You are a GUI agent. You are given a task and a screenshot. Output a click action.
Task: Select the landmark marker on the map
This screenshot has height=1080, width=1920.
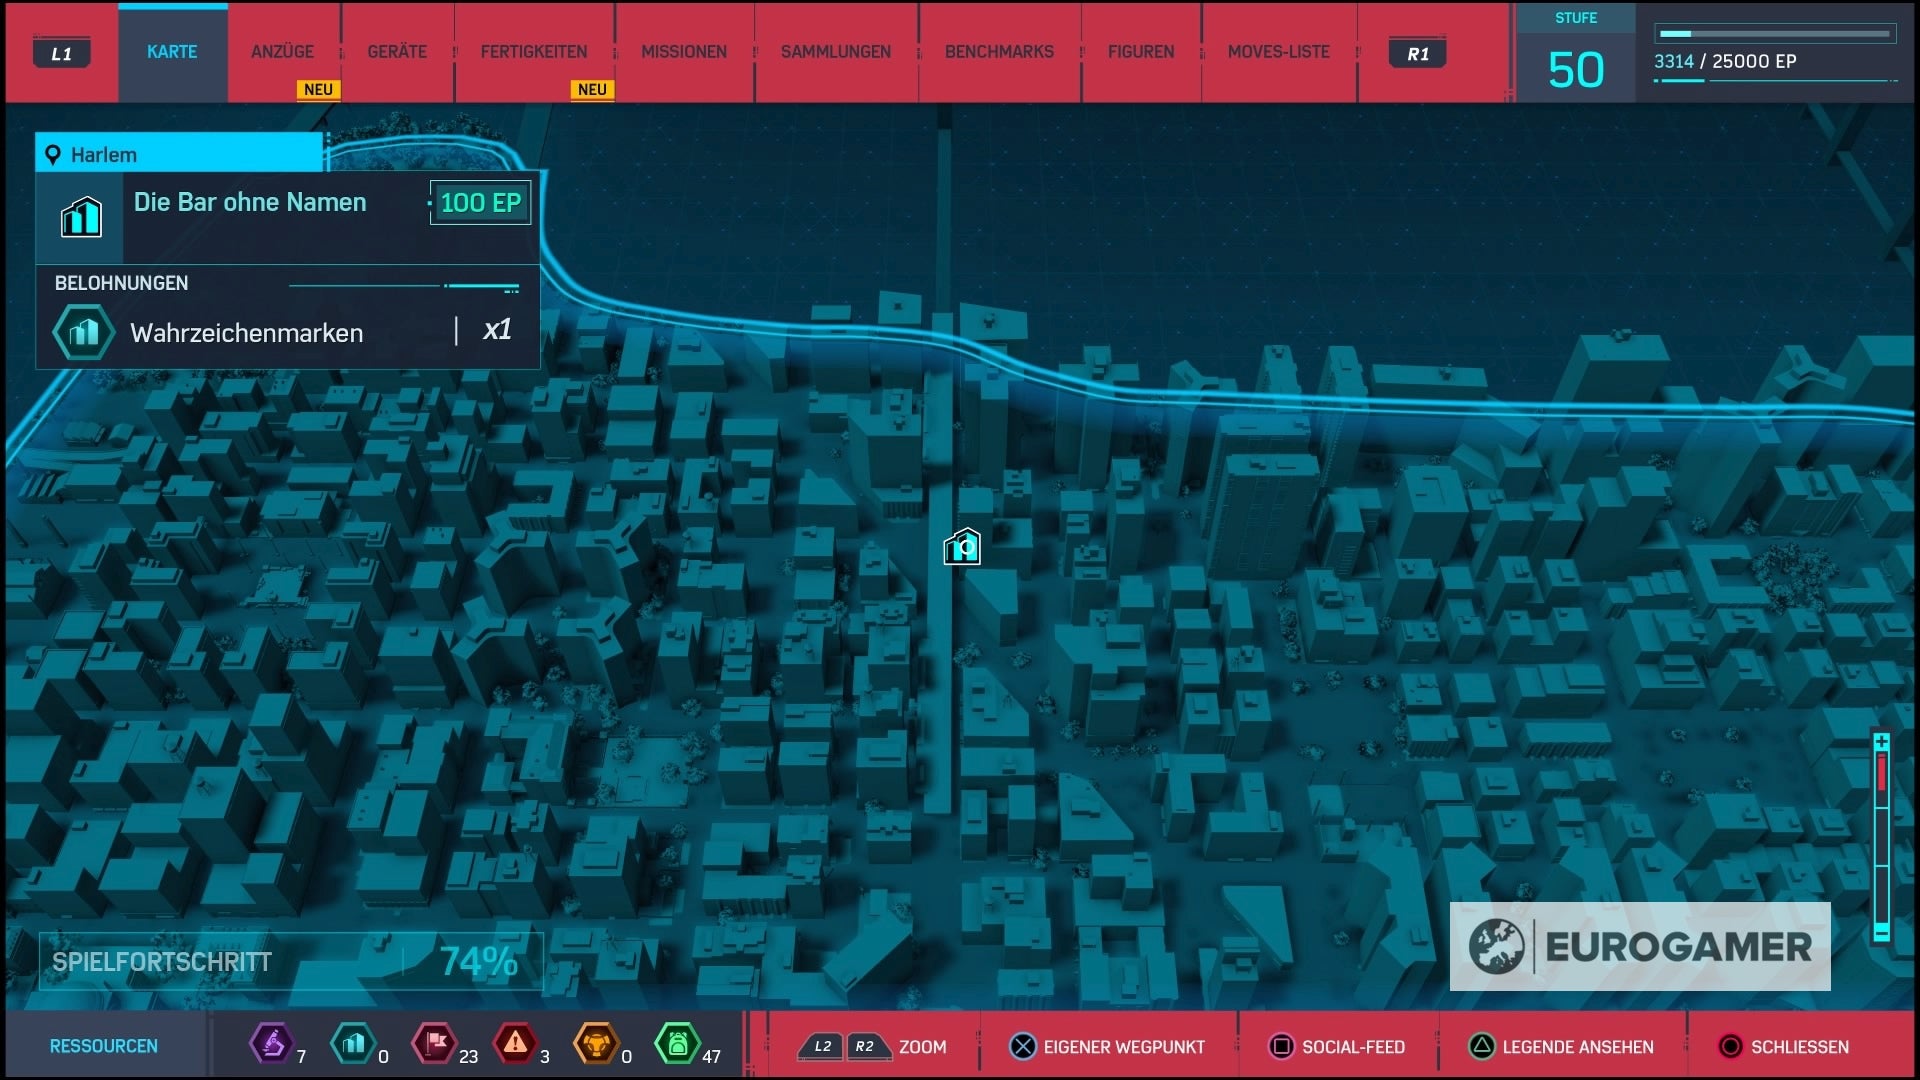962,547
